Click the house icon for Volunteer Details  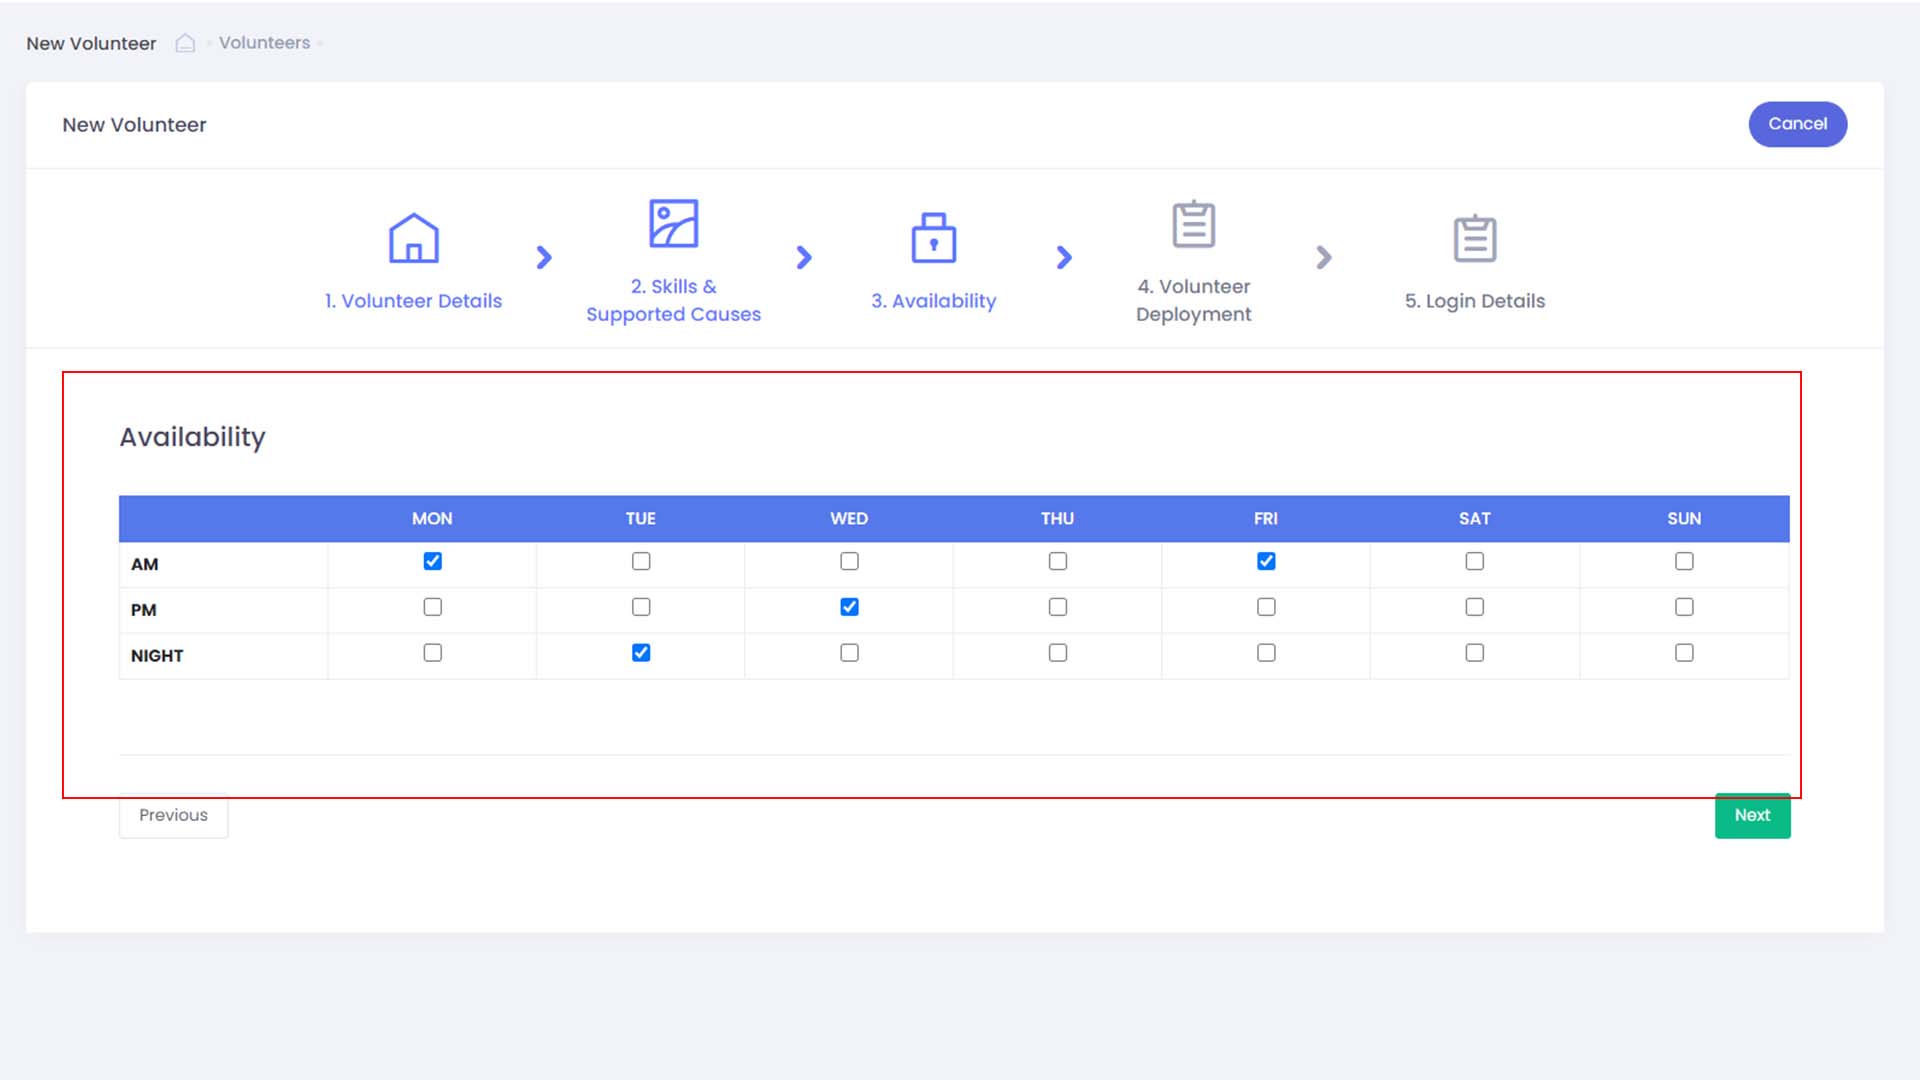click(x=413, y=238)
